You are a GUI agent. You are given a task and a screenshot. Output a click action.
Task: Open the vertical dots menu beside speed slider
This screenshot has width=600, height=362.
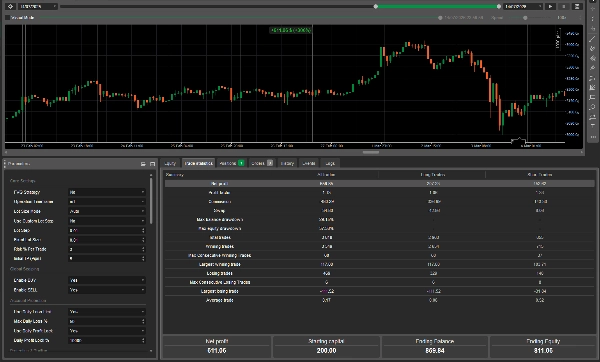(580, 18)
